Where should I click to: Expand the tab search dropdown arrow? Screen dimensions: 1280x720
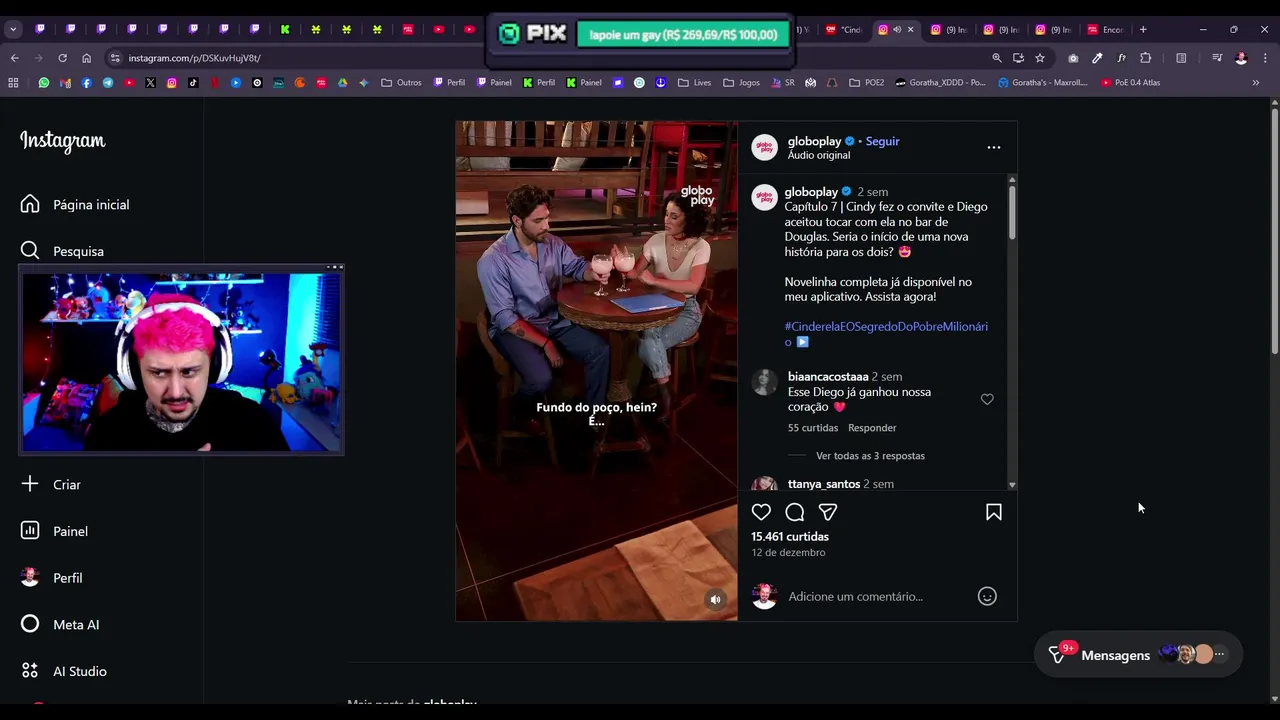pos(13,29)
